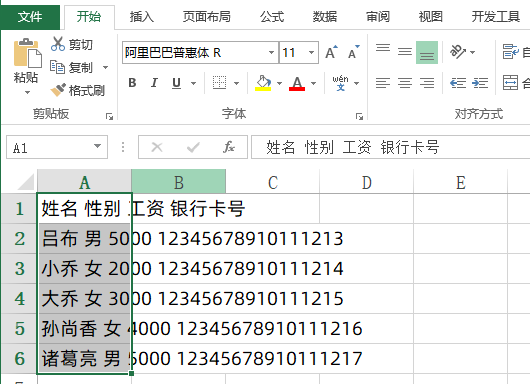The width and height of the screenshot is (530, 384).
Task: Expand text orientation dropdown arrow
Action: 473,52
